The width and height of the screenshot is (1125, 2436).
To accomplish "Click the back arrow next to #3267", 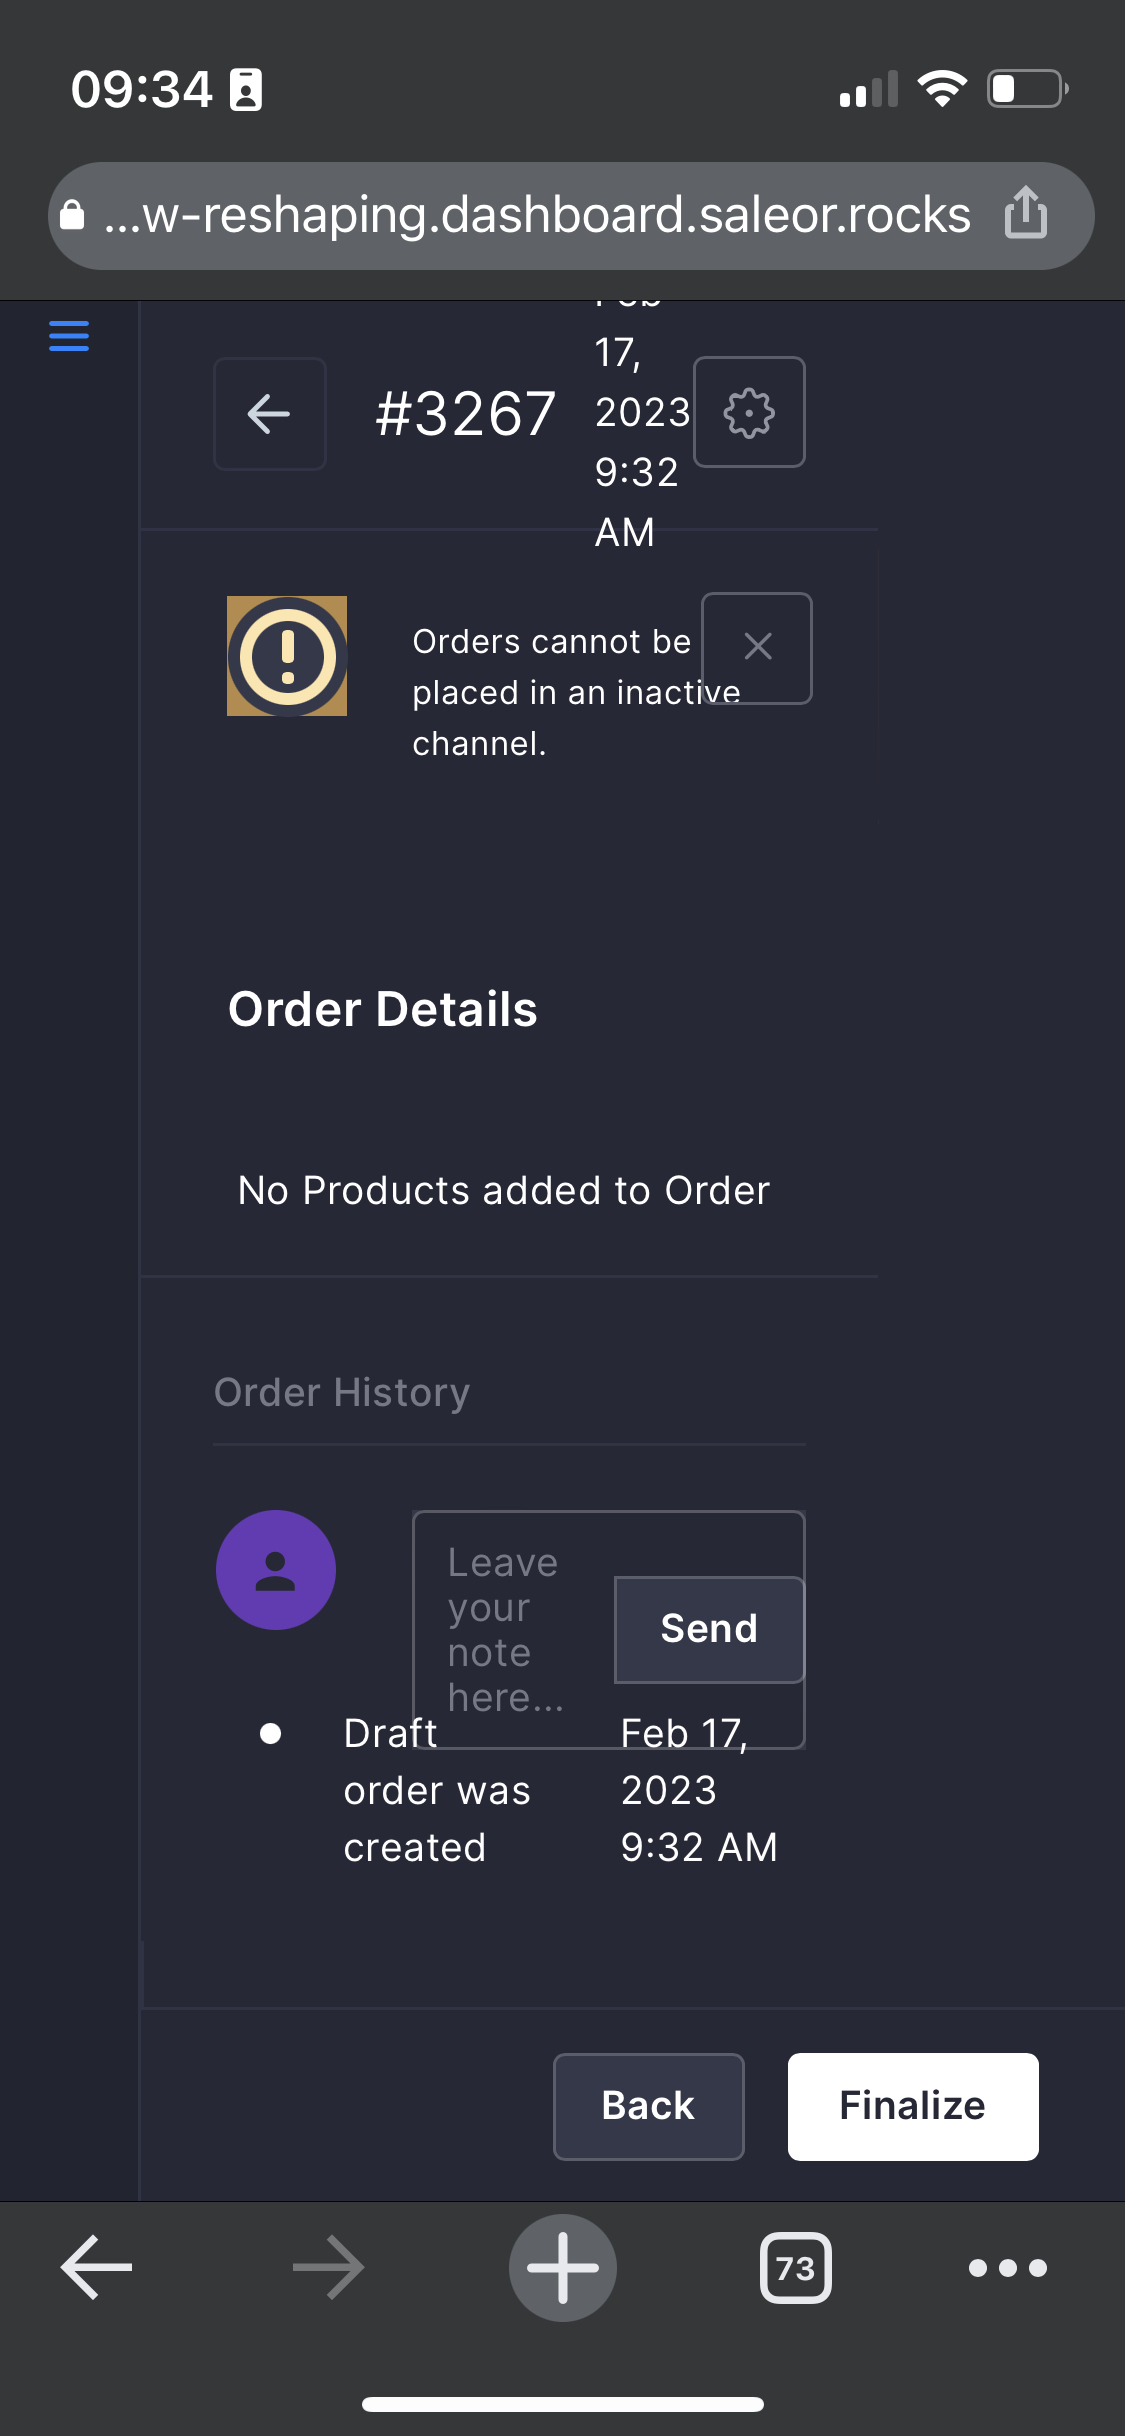I will 268,413.
